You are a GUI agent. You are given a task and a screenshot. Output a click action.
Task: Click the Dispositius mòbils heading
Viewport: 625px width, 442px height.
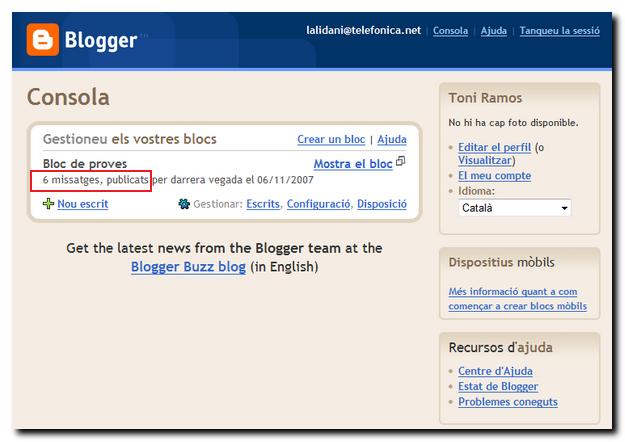tap(501, 262)
